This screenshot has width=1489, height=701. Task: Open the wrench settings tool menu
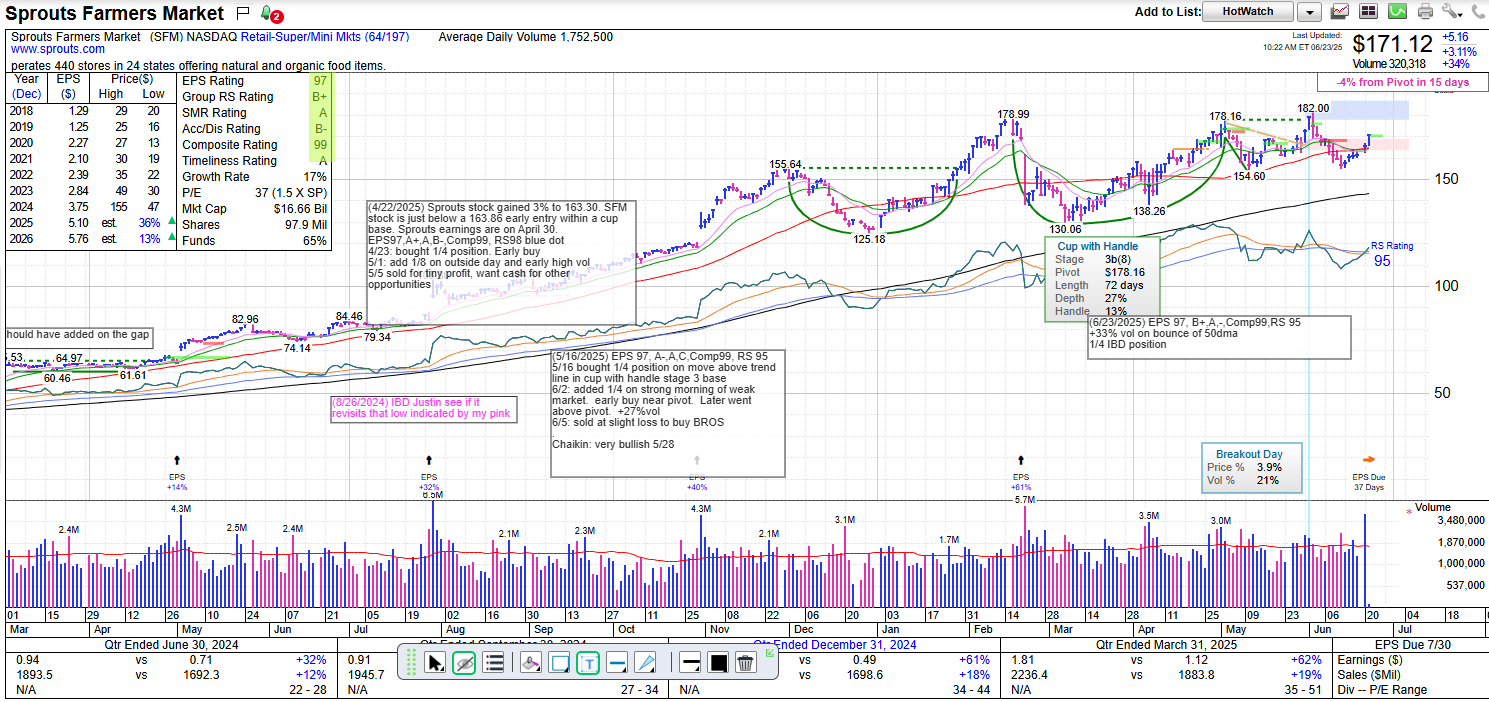click(x=1452, y=11)
